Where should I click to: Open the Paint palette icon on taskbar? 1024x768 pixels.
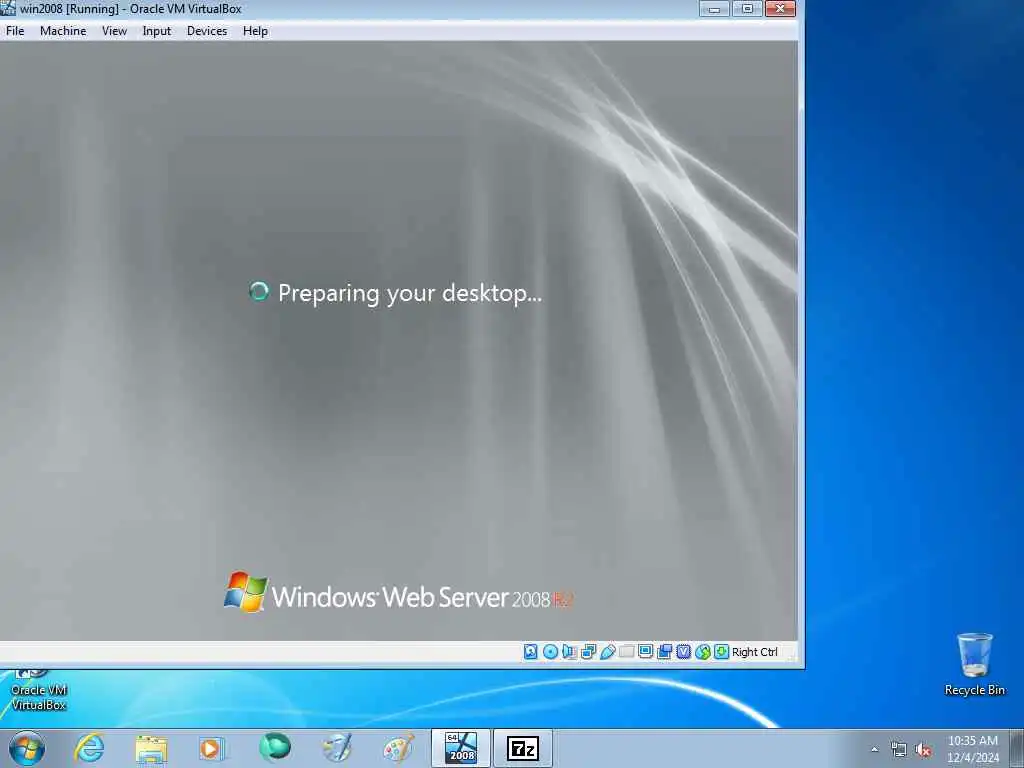pos(398,748)
